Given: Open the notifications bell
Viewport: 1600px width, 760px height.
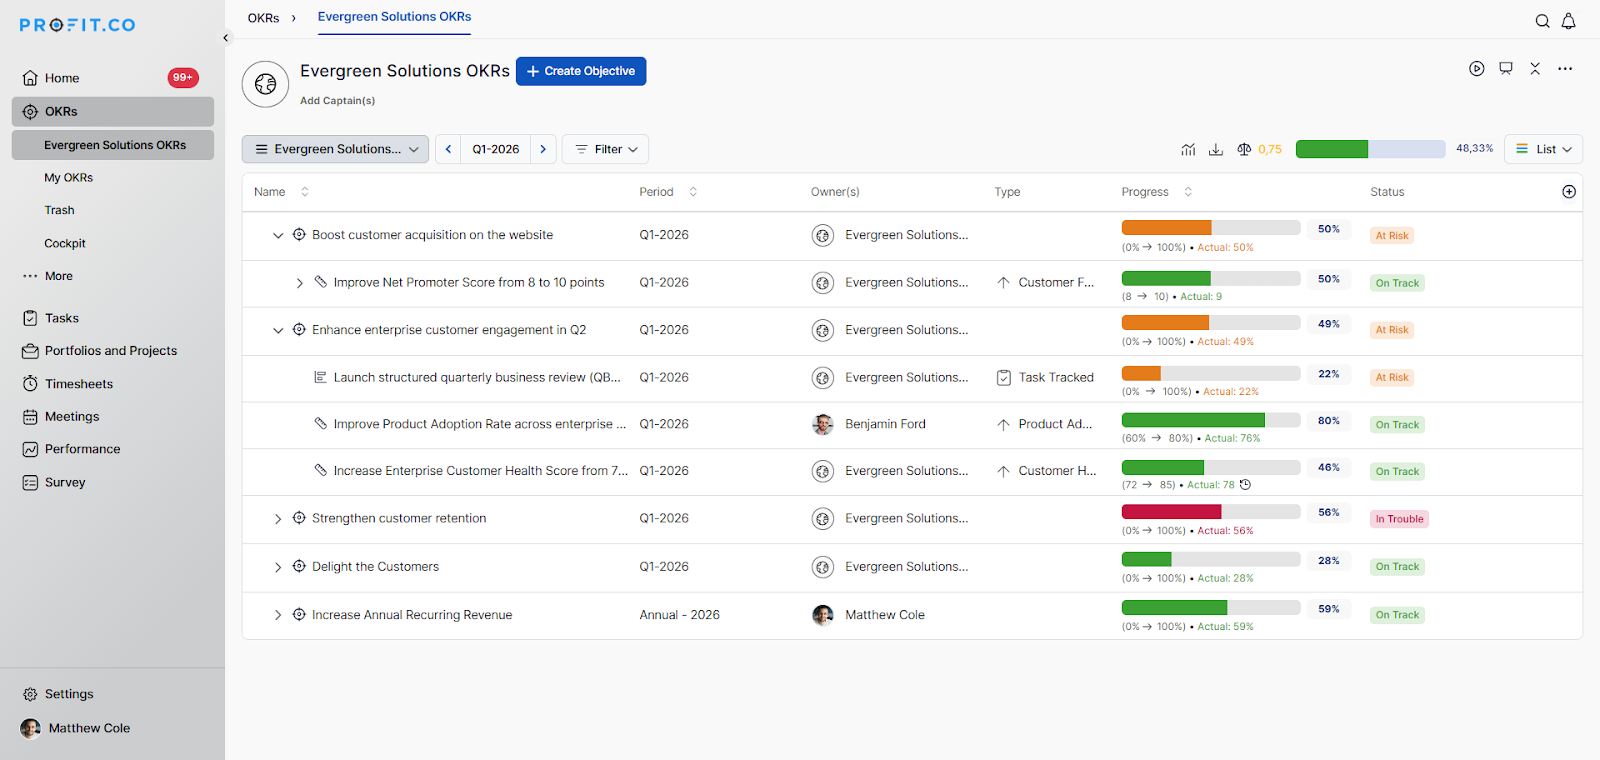Looking at the screenshot, I should point(1568,21).
